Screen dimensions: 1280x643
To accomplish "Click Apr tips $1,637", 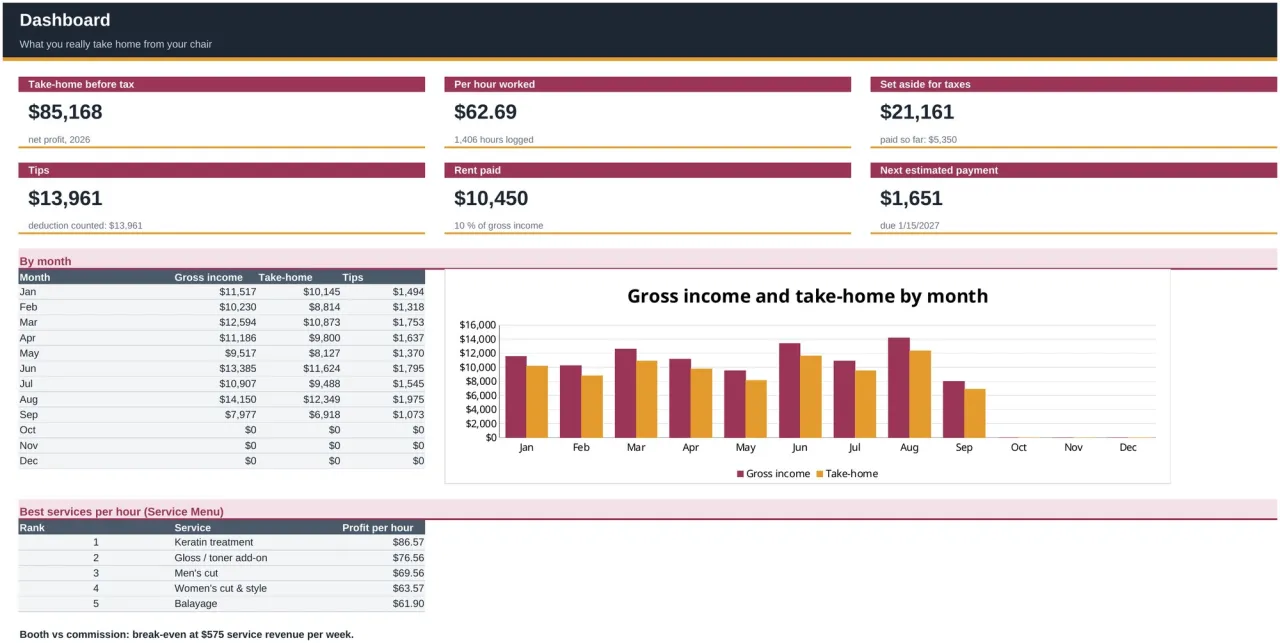I will point(408,338).
